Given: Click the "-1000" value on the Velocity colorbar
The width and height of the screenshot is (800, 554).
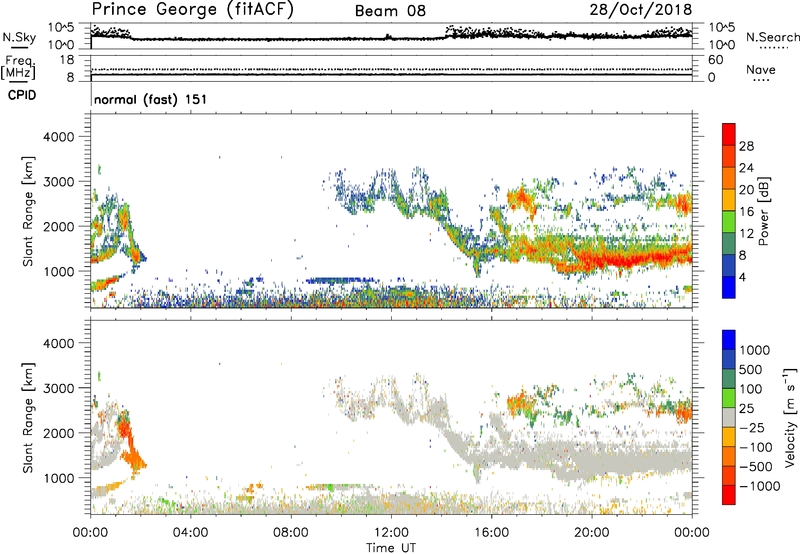Looking at the screenshot, I should [760, 486].
